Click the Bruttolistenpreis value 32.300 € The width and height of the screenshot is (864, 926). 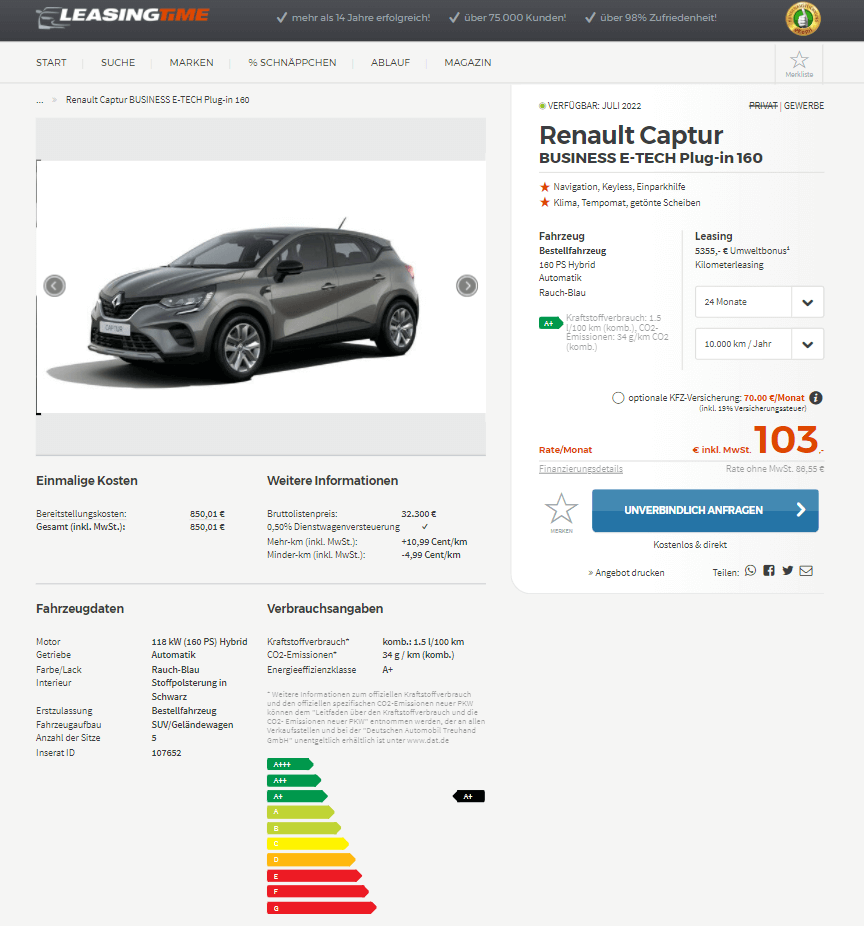click(419, 514)
